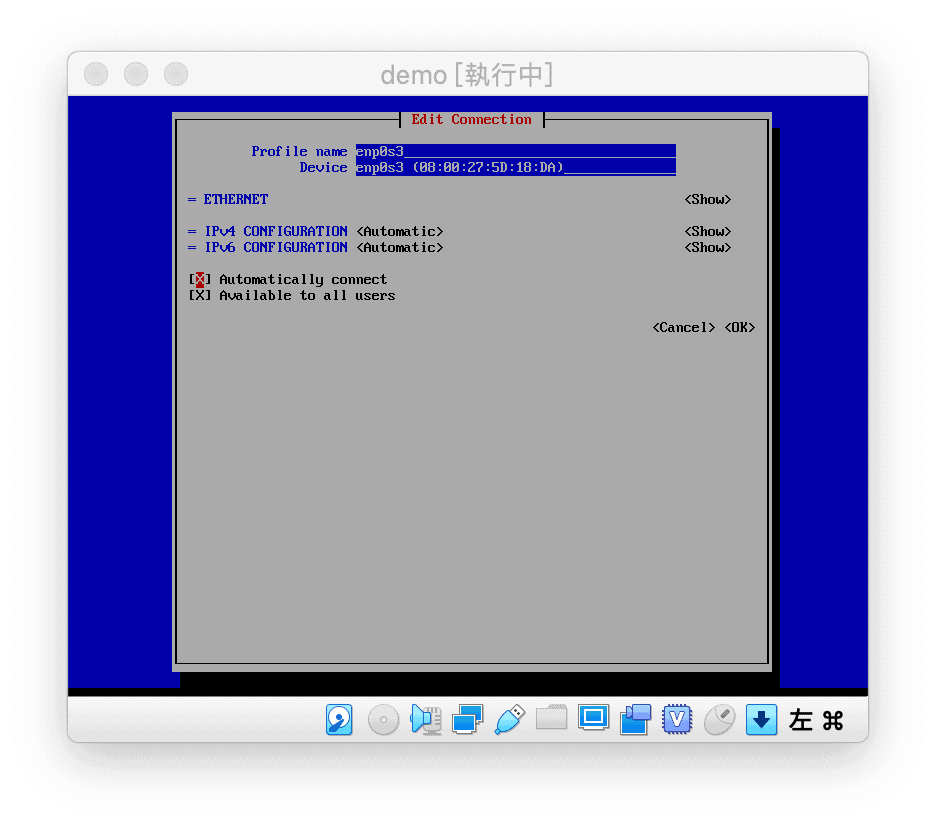Open the USB devices icon
The height and width of the screenshot is (826, 936).
coord(509,719)
